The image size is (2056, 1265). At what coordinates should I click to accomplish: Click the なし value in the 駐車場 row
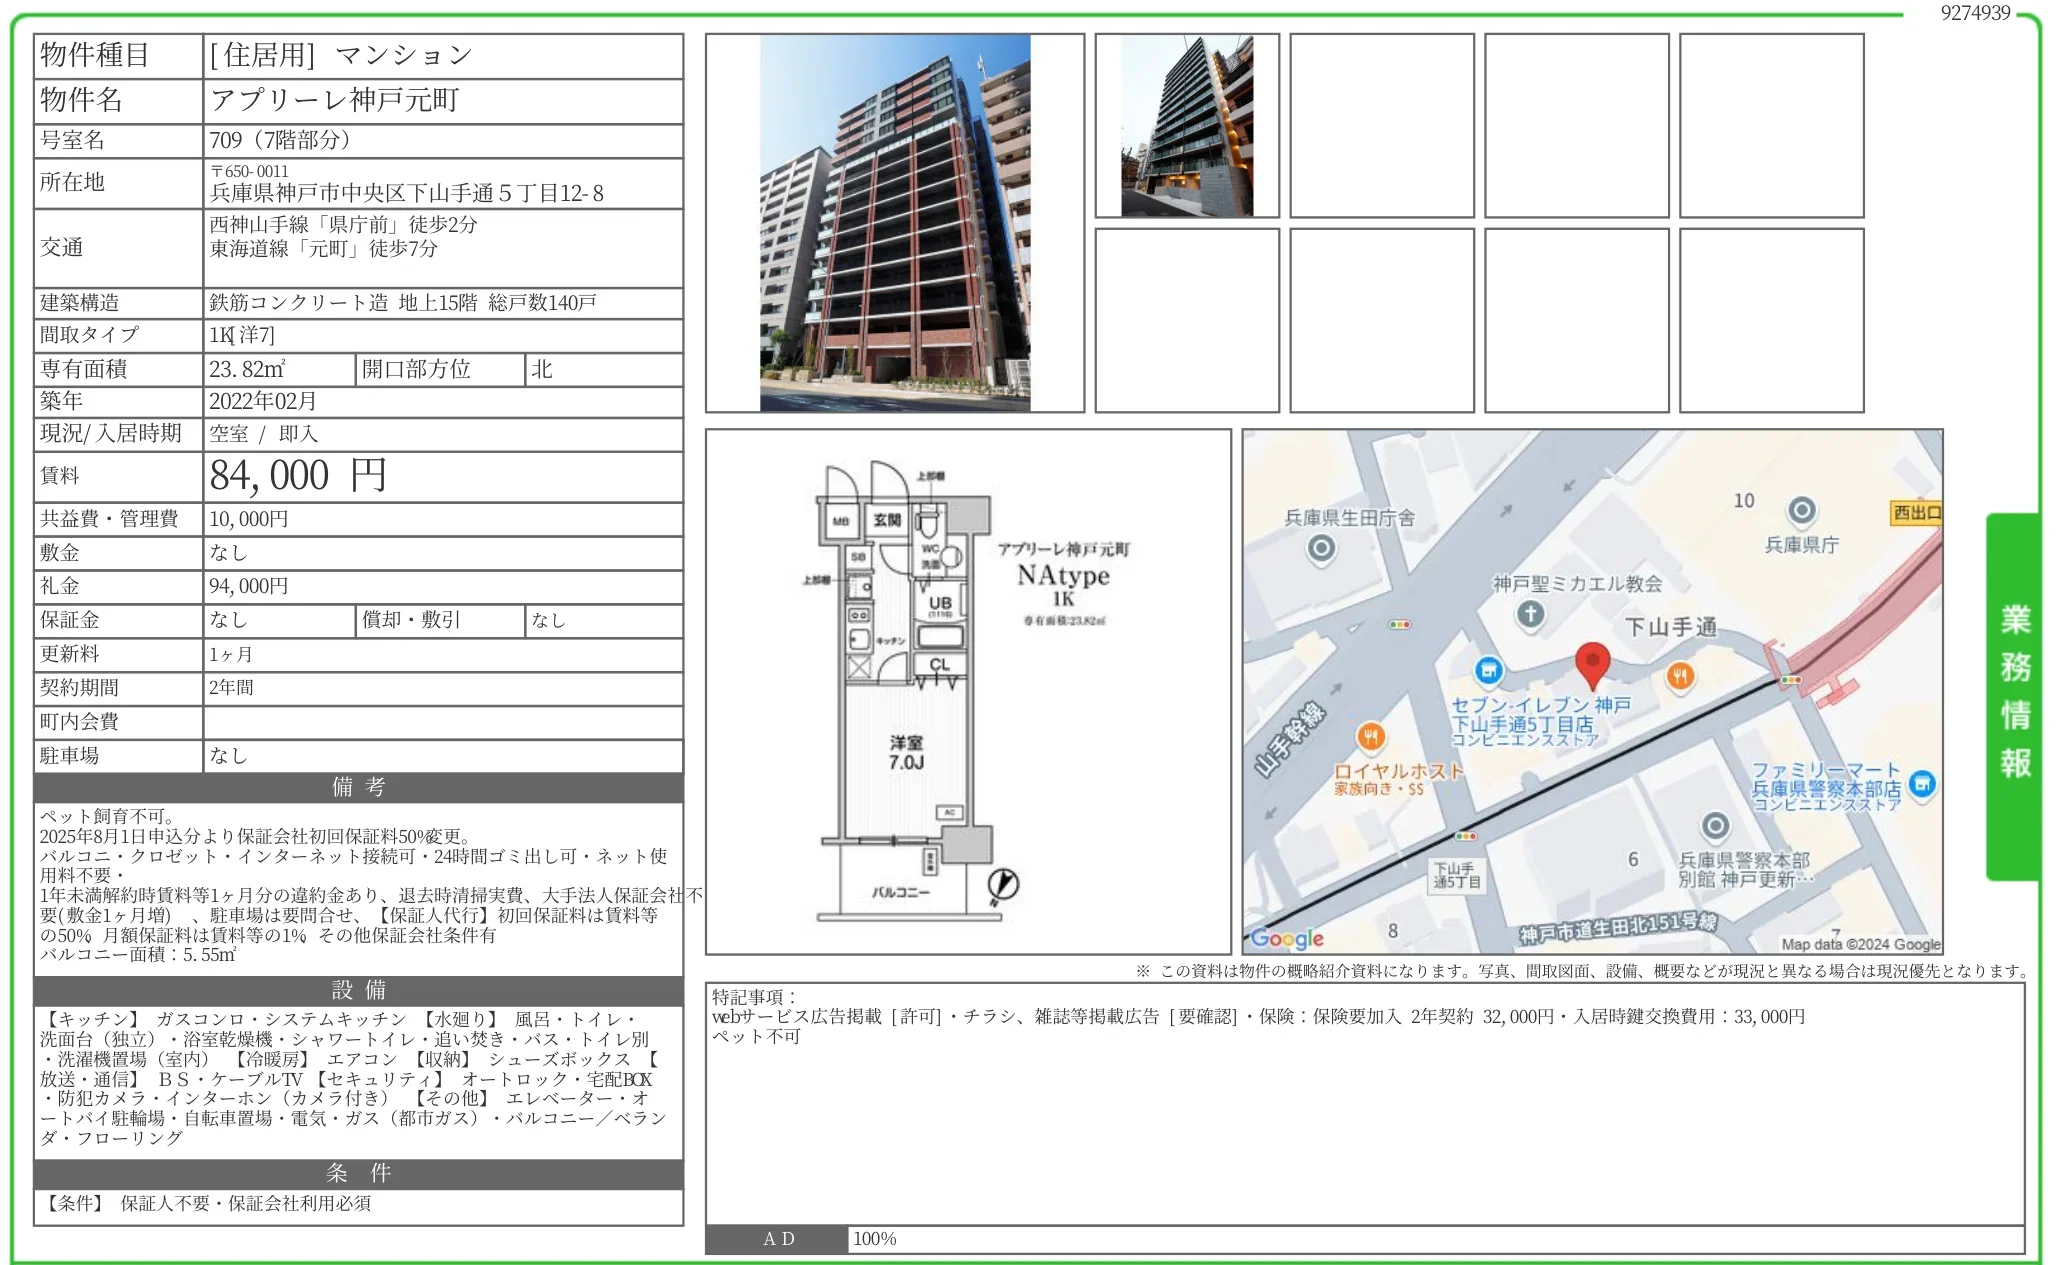(228, 756)
